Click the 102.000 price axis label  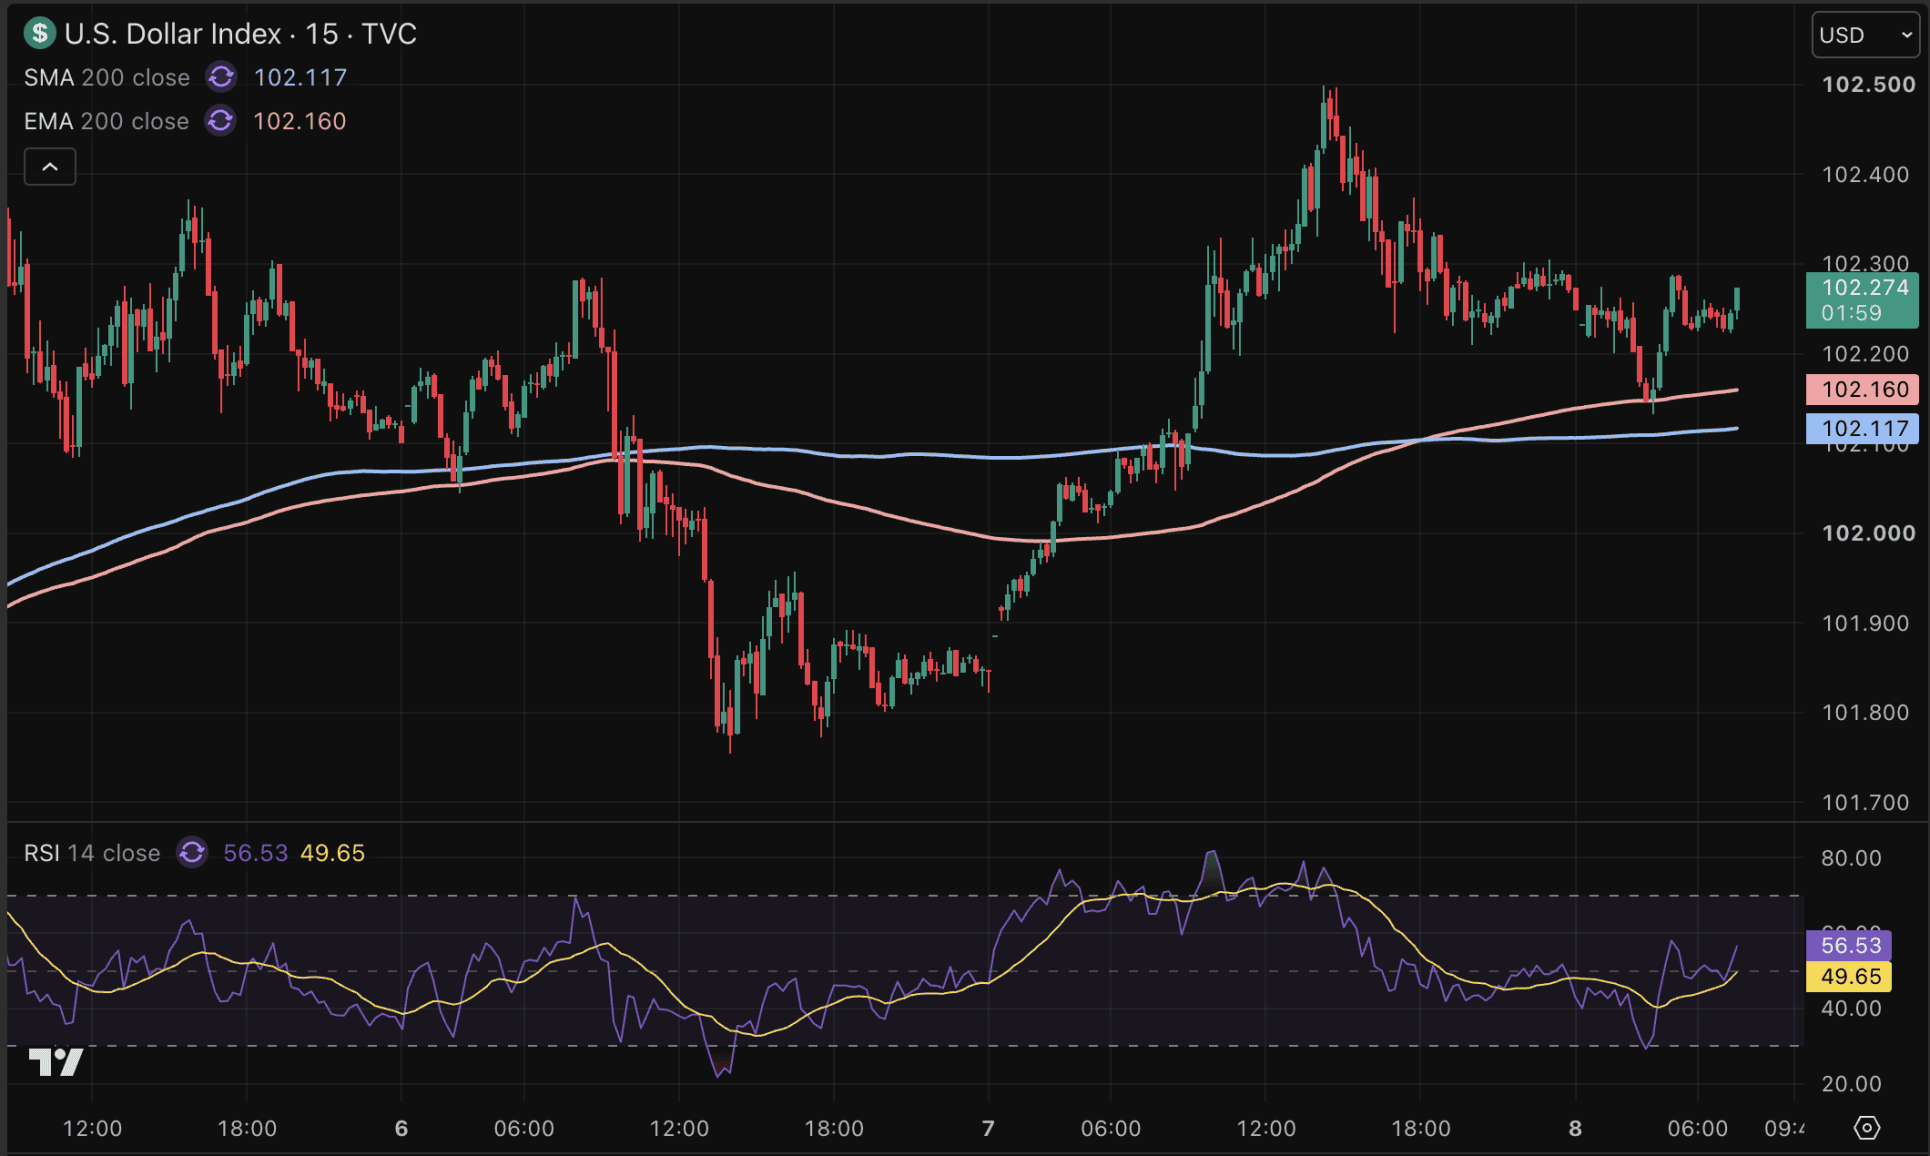pos(1868,533)
